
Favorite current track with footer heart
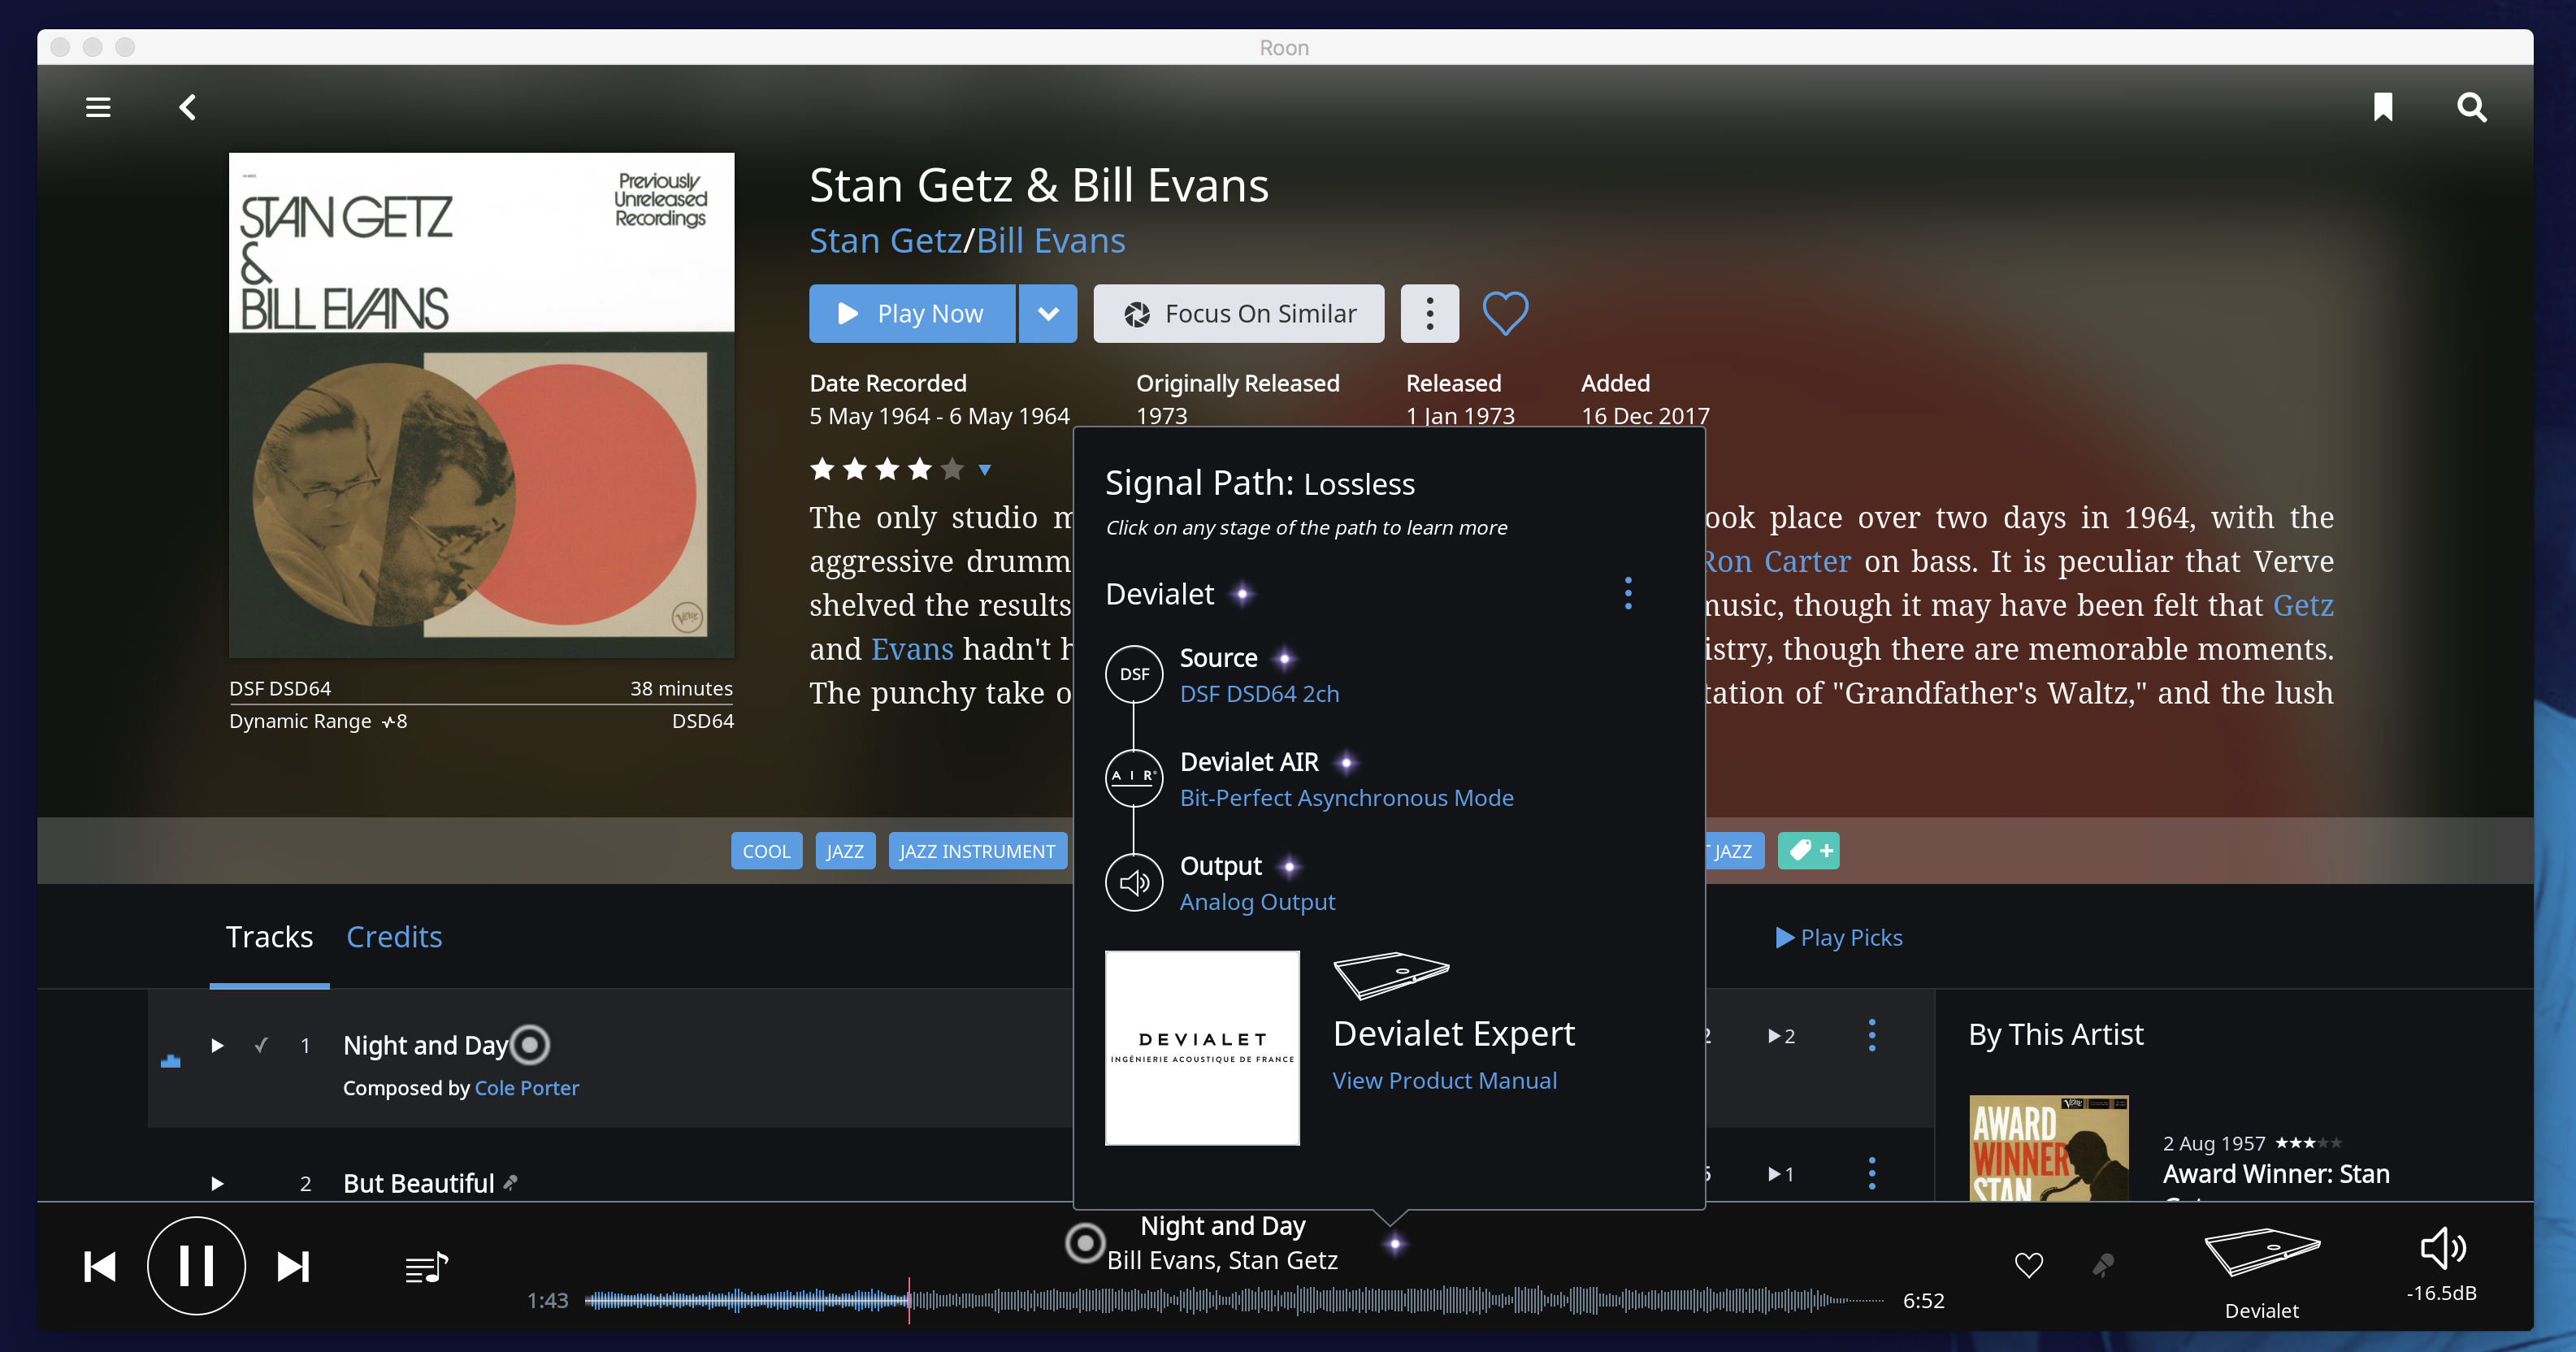[2028, 1266]
